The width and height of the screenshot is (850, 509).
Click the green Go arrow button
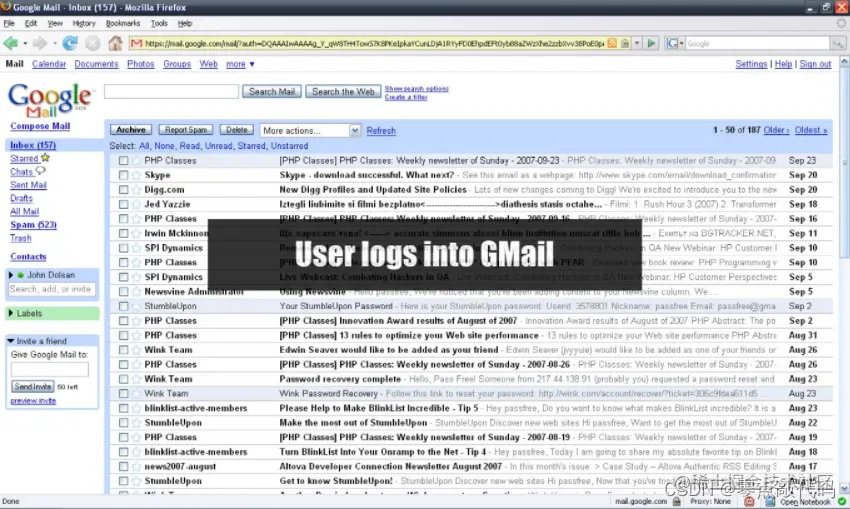pyautogui.click(x=652, y=43)
